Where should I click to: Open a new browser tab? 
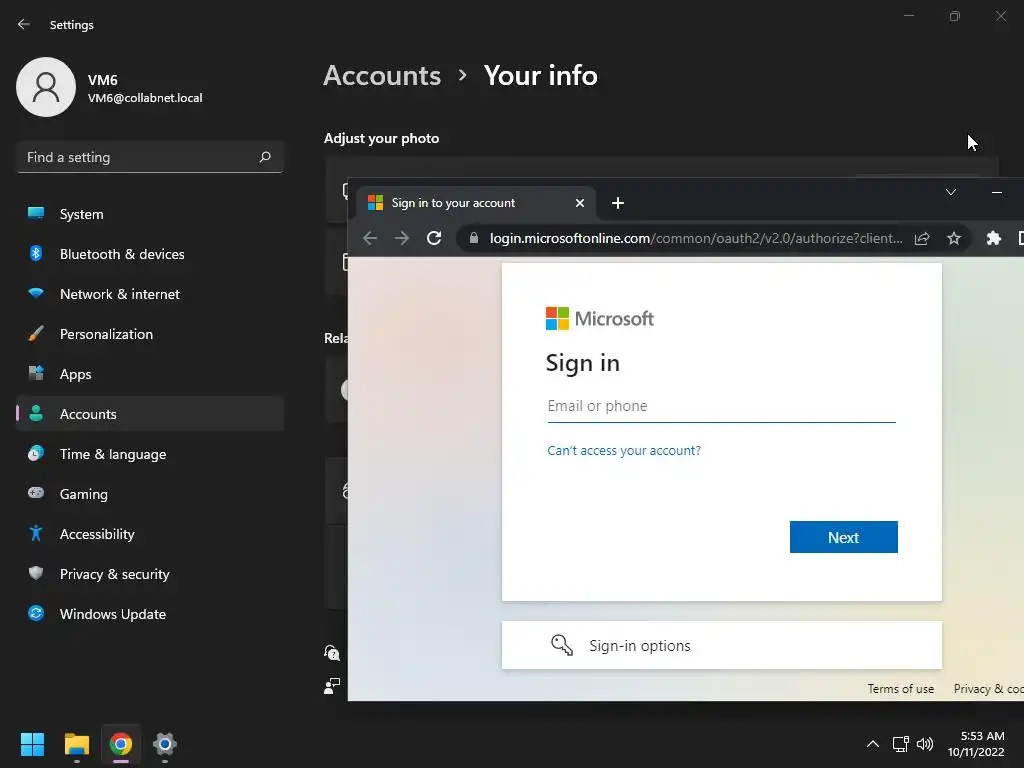click(x=617, y=203)
